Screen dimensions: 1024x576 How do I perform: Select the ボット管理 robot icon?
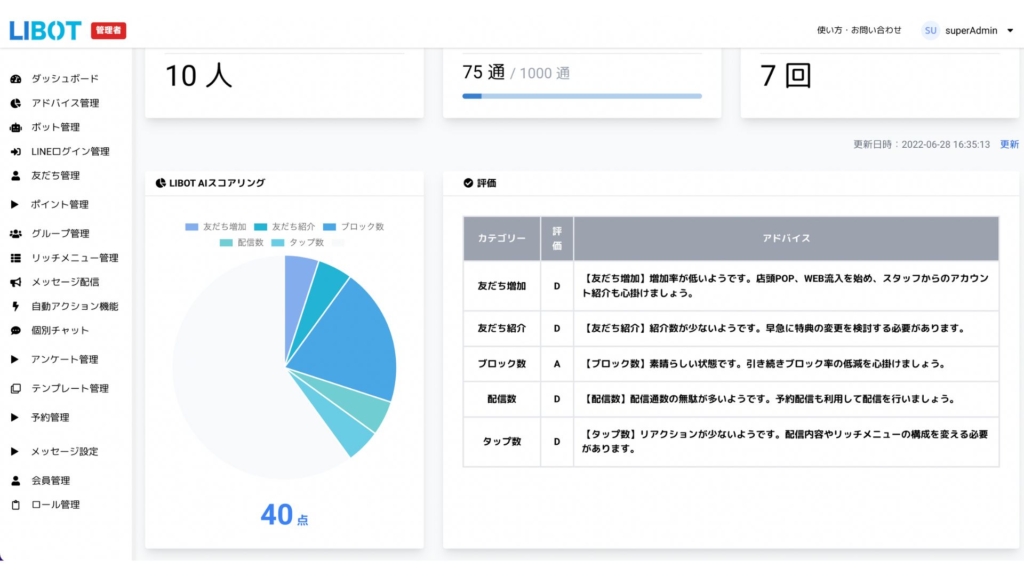click(x=15, y=128)
